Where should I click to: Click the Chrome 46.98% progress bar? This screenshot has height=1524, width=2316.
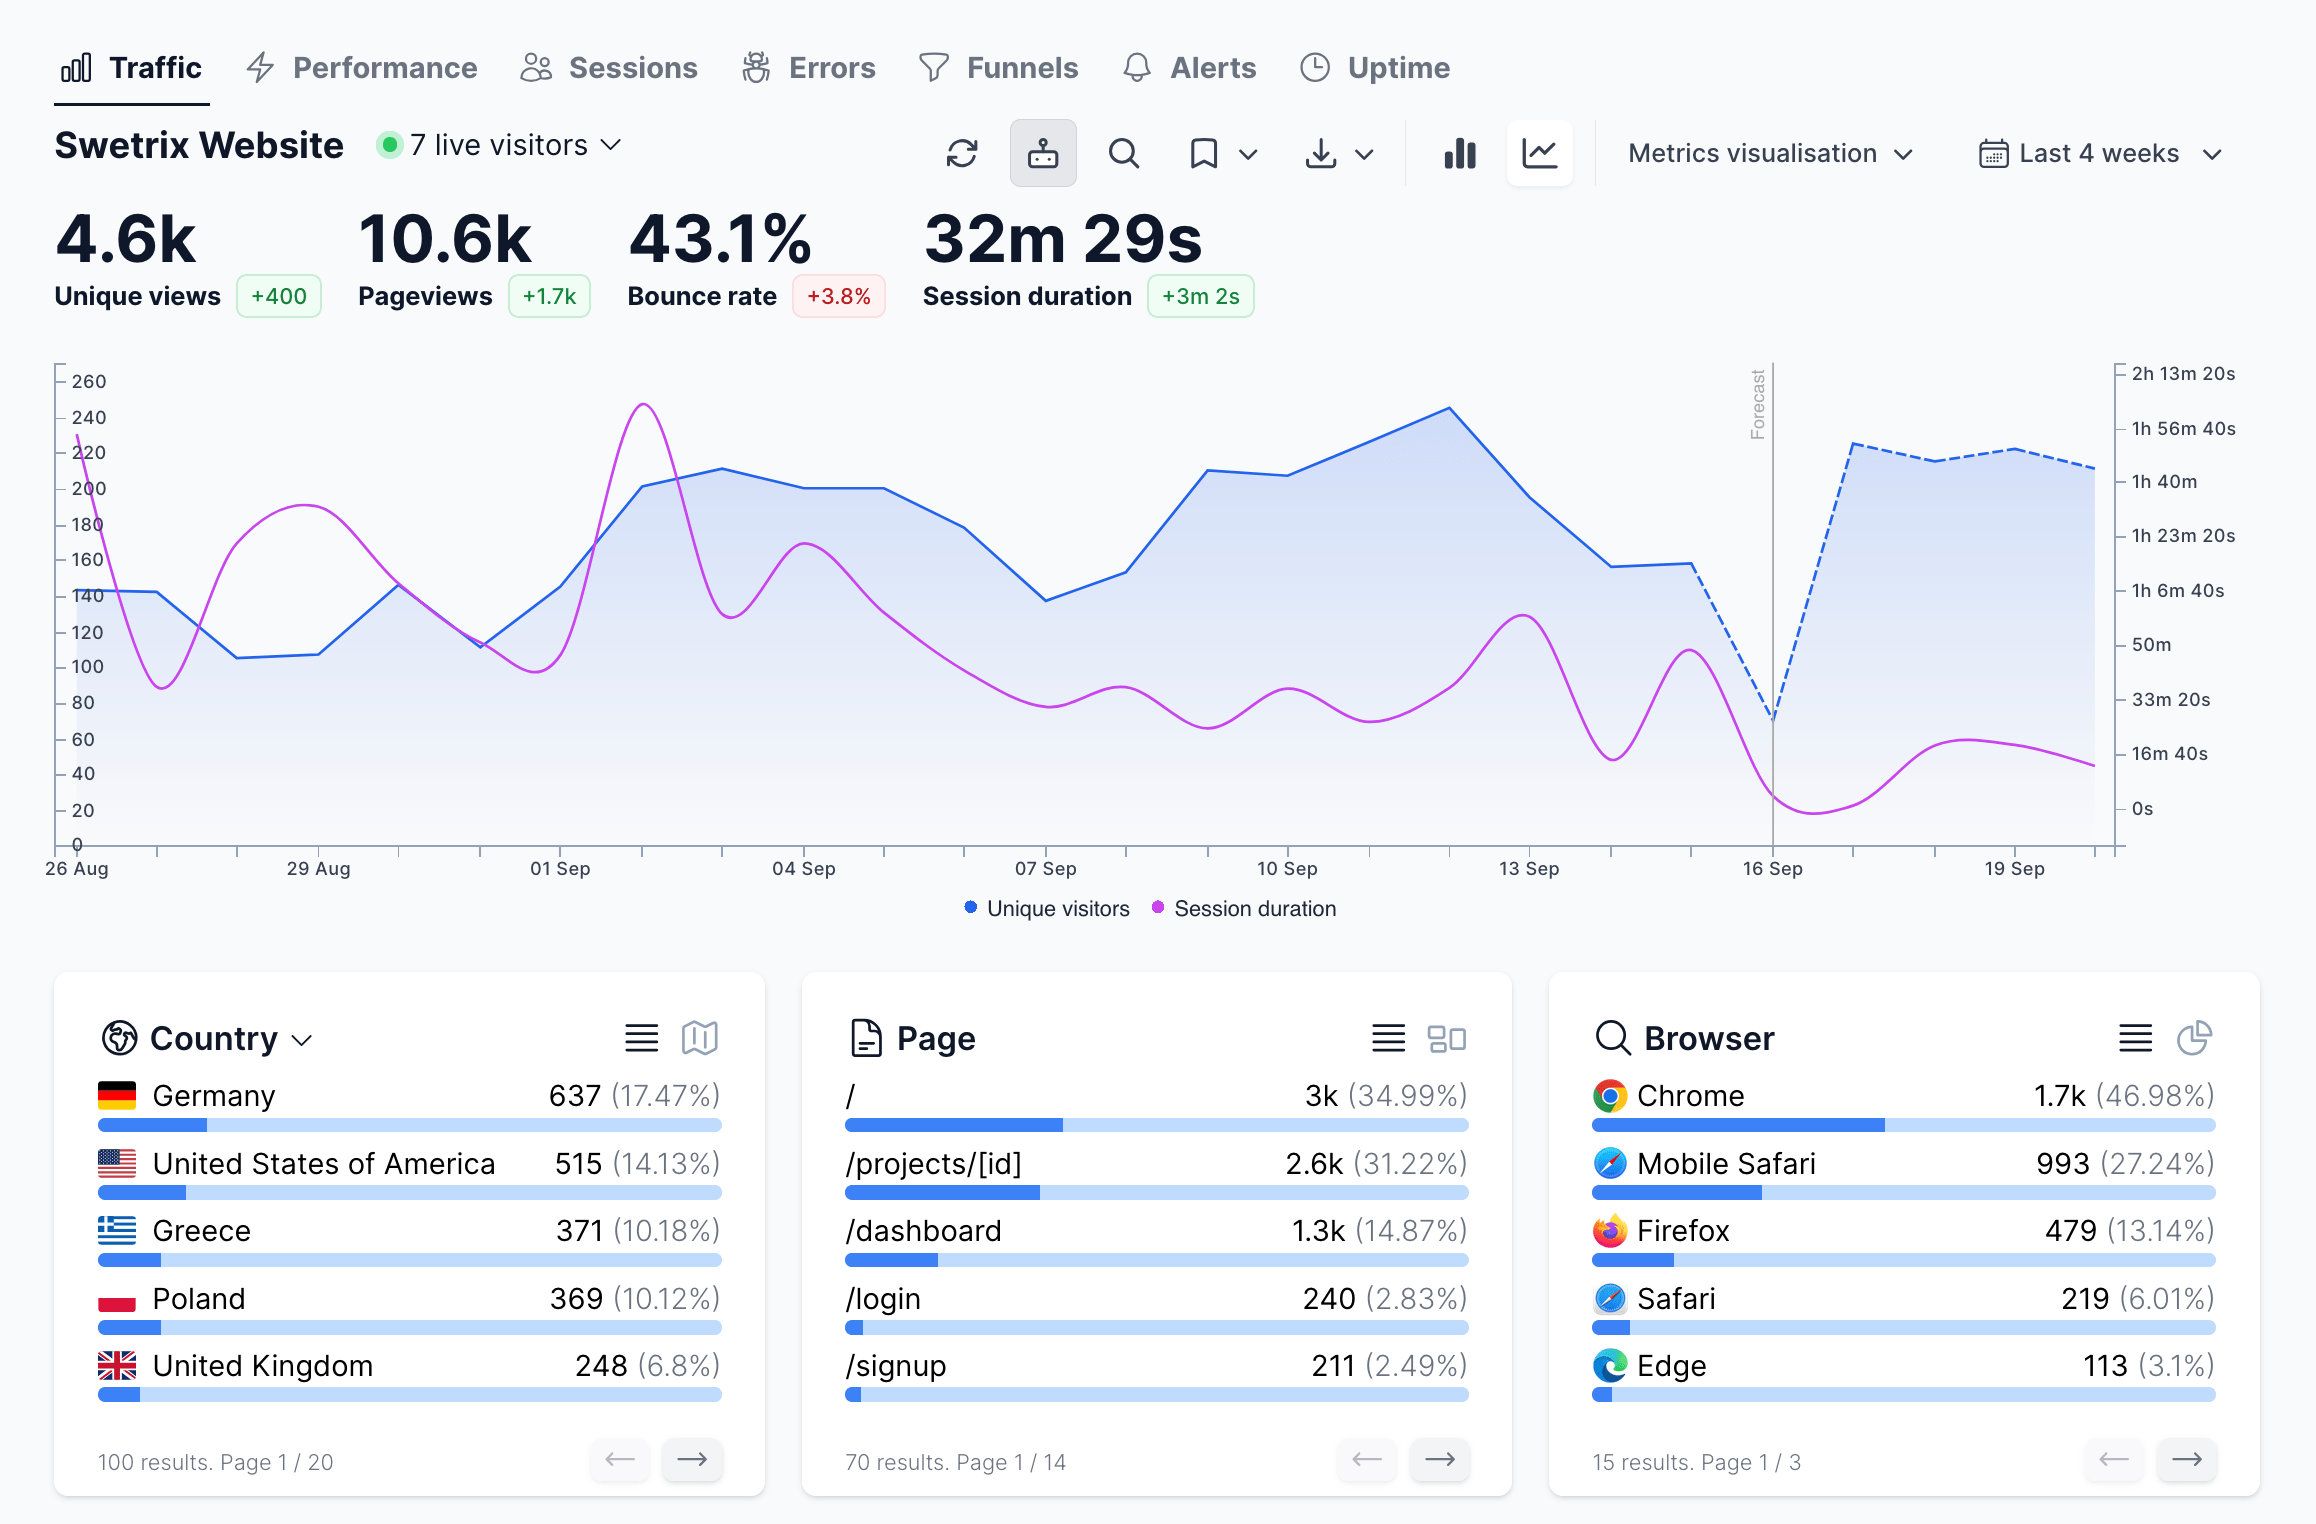coord(1904,1125)
